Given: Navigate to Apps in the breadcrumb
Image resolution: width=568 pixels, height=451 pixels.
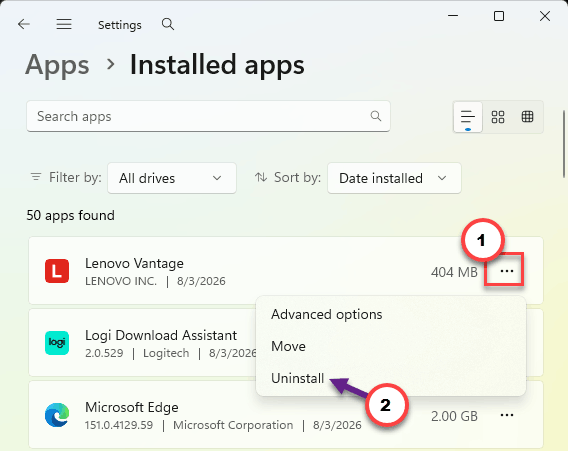Looking at the screenshot, I should coord(57,65).
